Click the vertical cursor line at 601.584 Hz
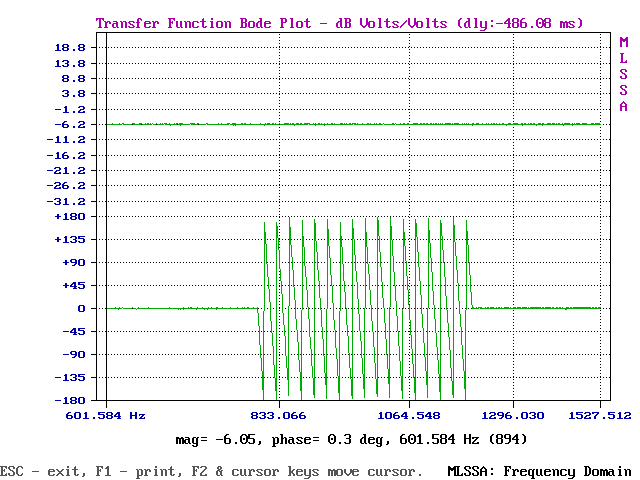This screenshot has height=480, width=640. pos(107,216)
